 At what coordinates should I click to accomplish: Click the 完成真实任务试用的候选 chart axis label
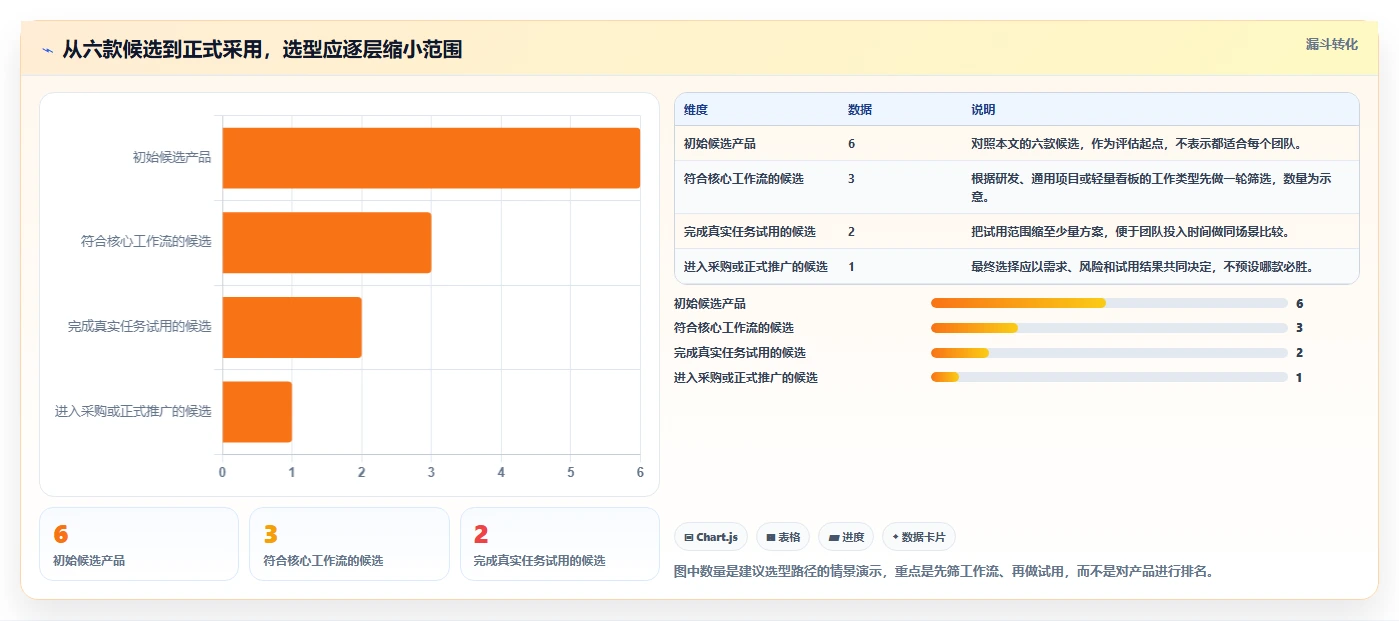click(140, 327)
